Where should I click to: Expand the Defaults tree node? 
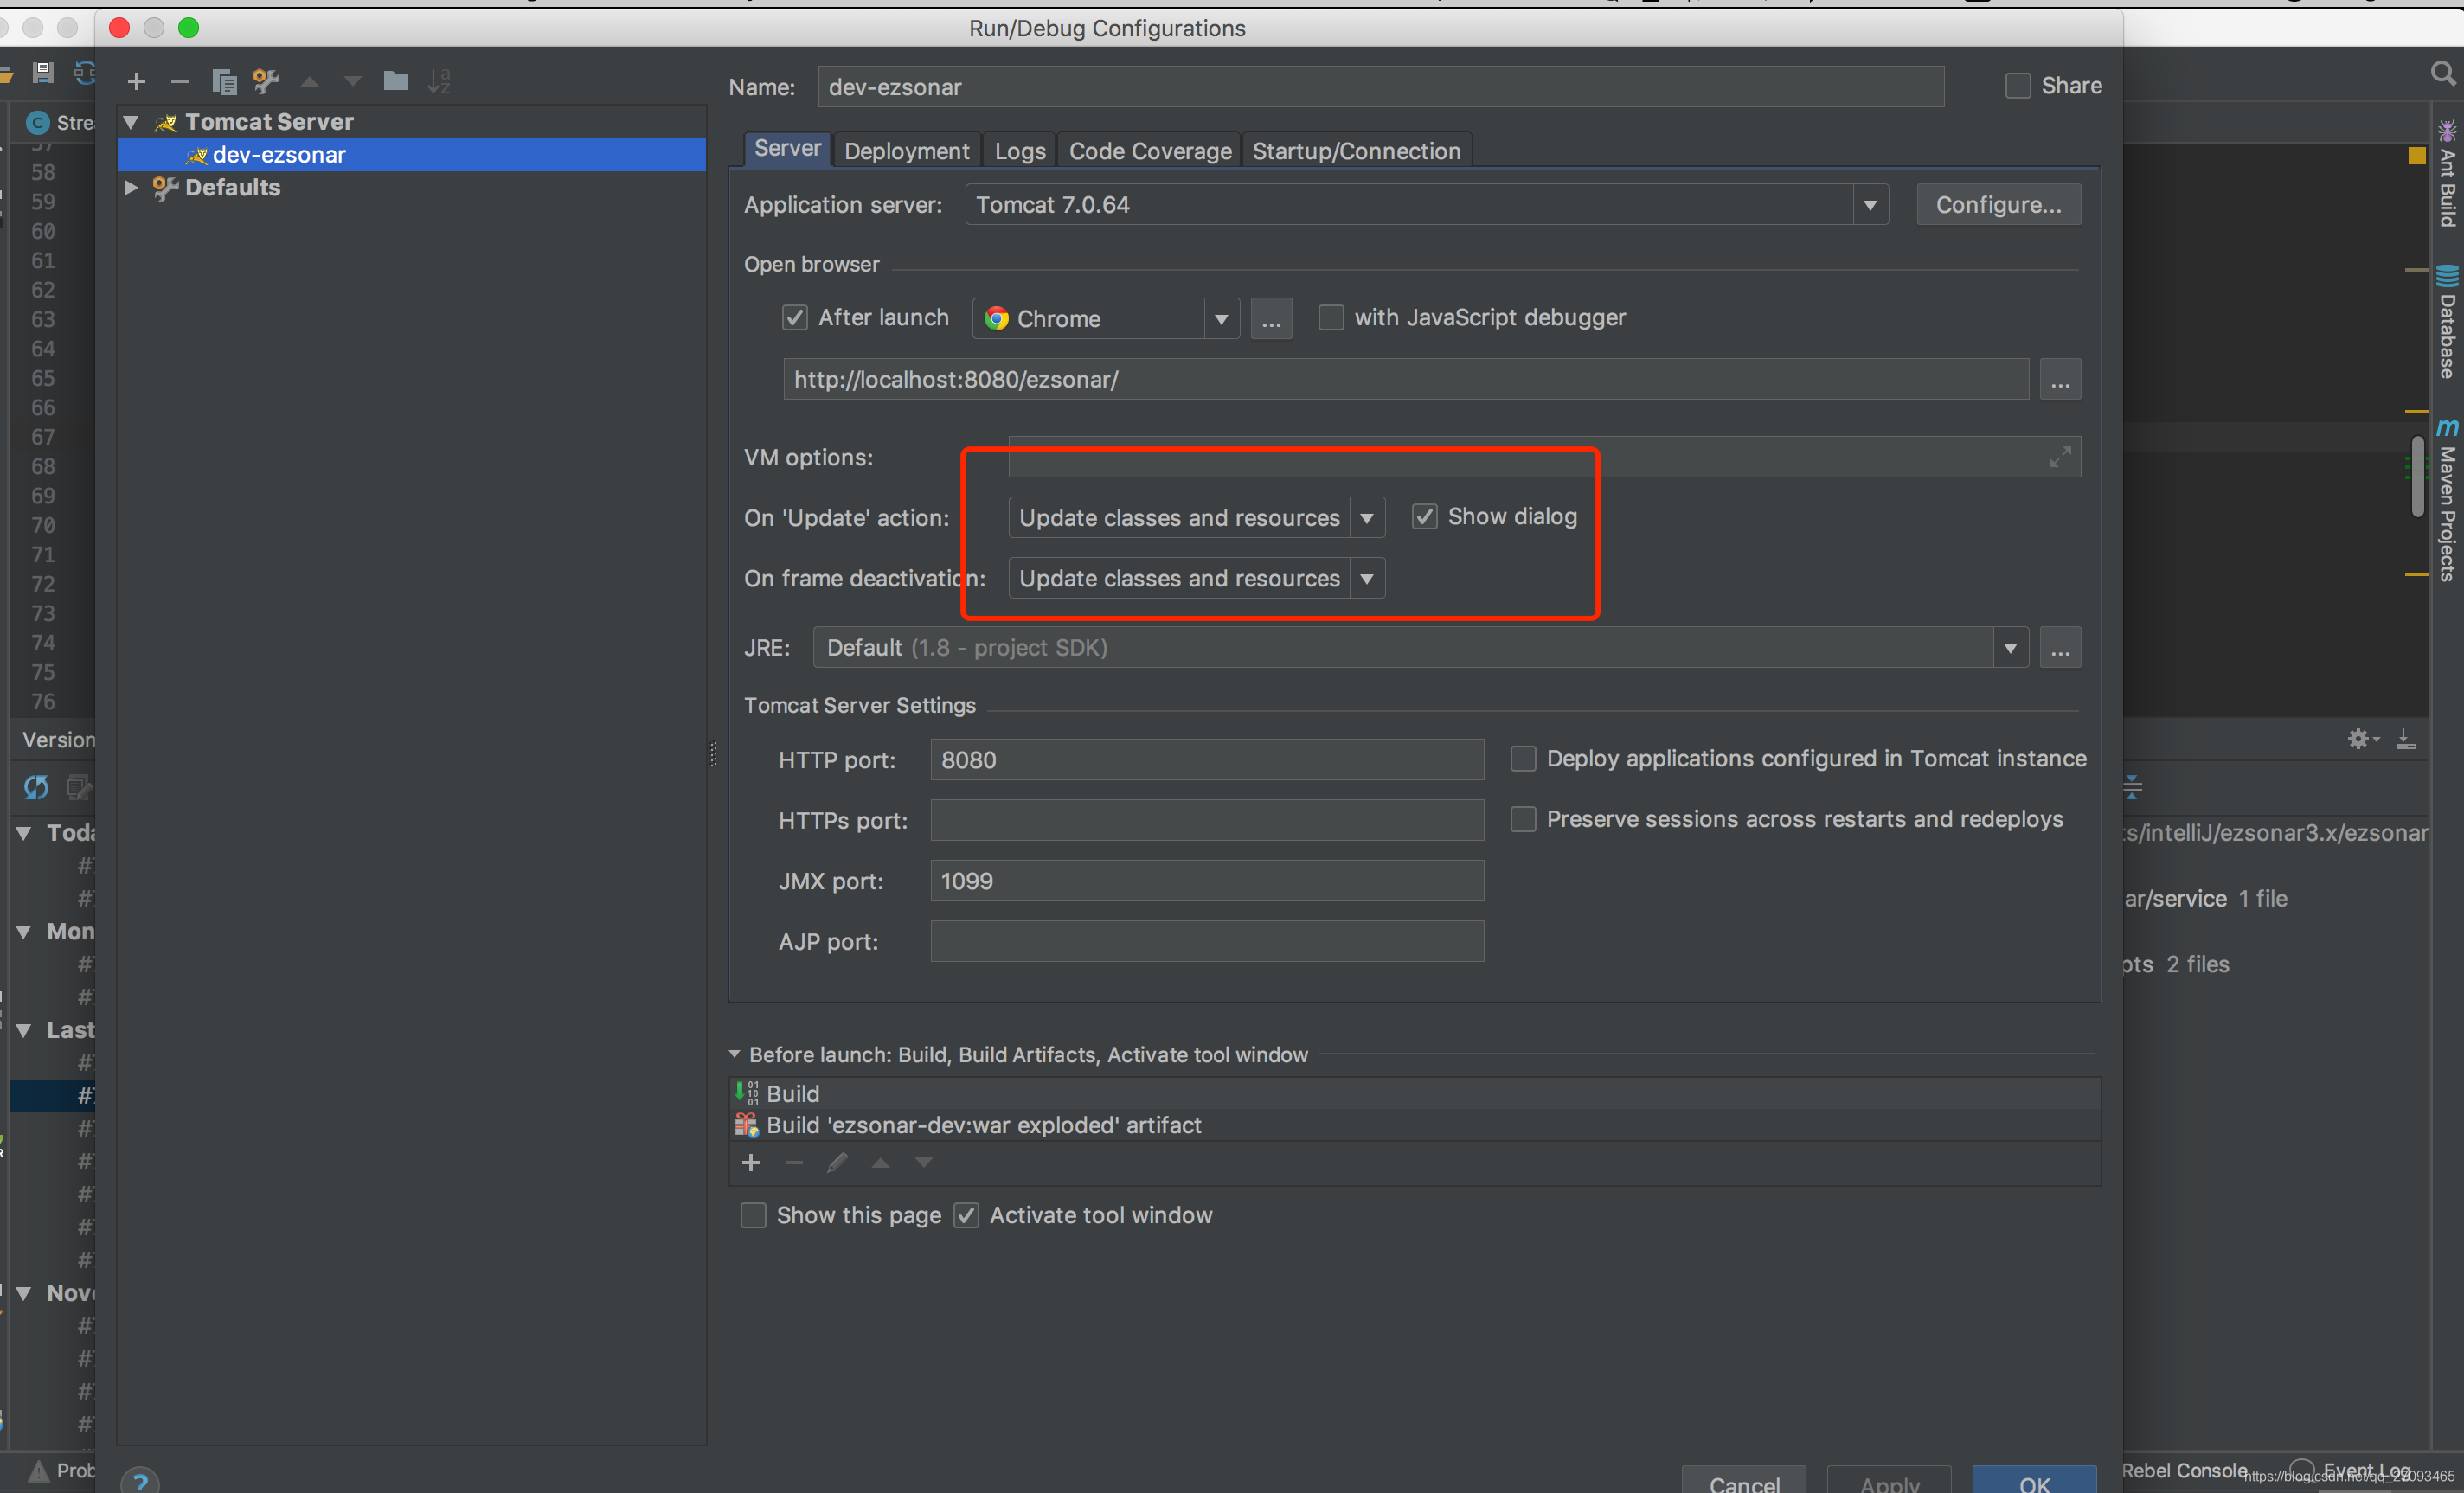coord(131,187)
